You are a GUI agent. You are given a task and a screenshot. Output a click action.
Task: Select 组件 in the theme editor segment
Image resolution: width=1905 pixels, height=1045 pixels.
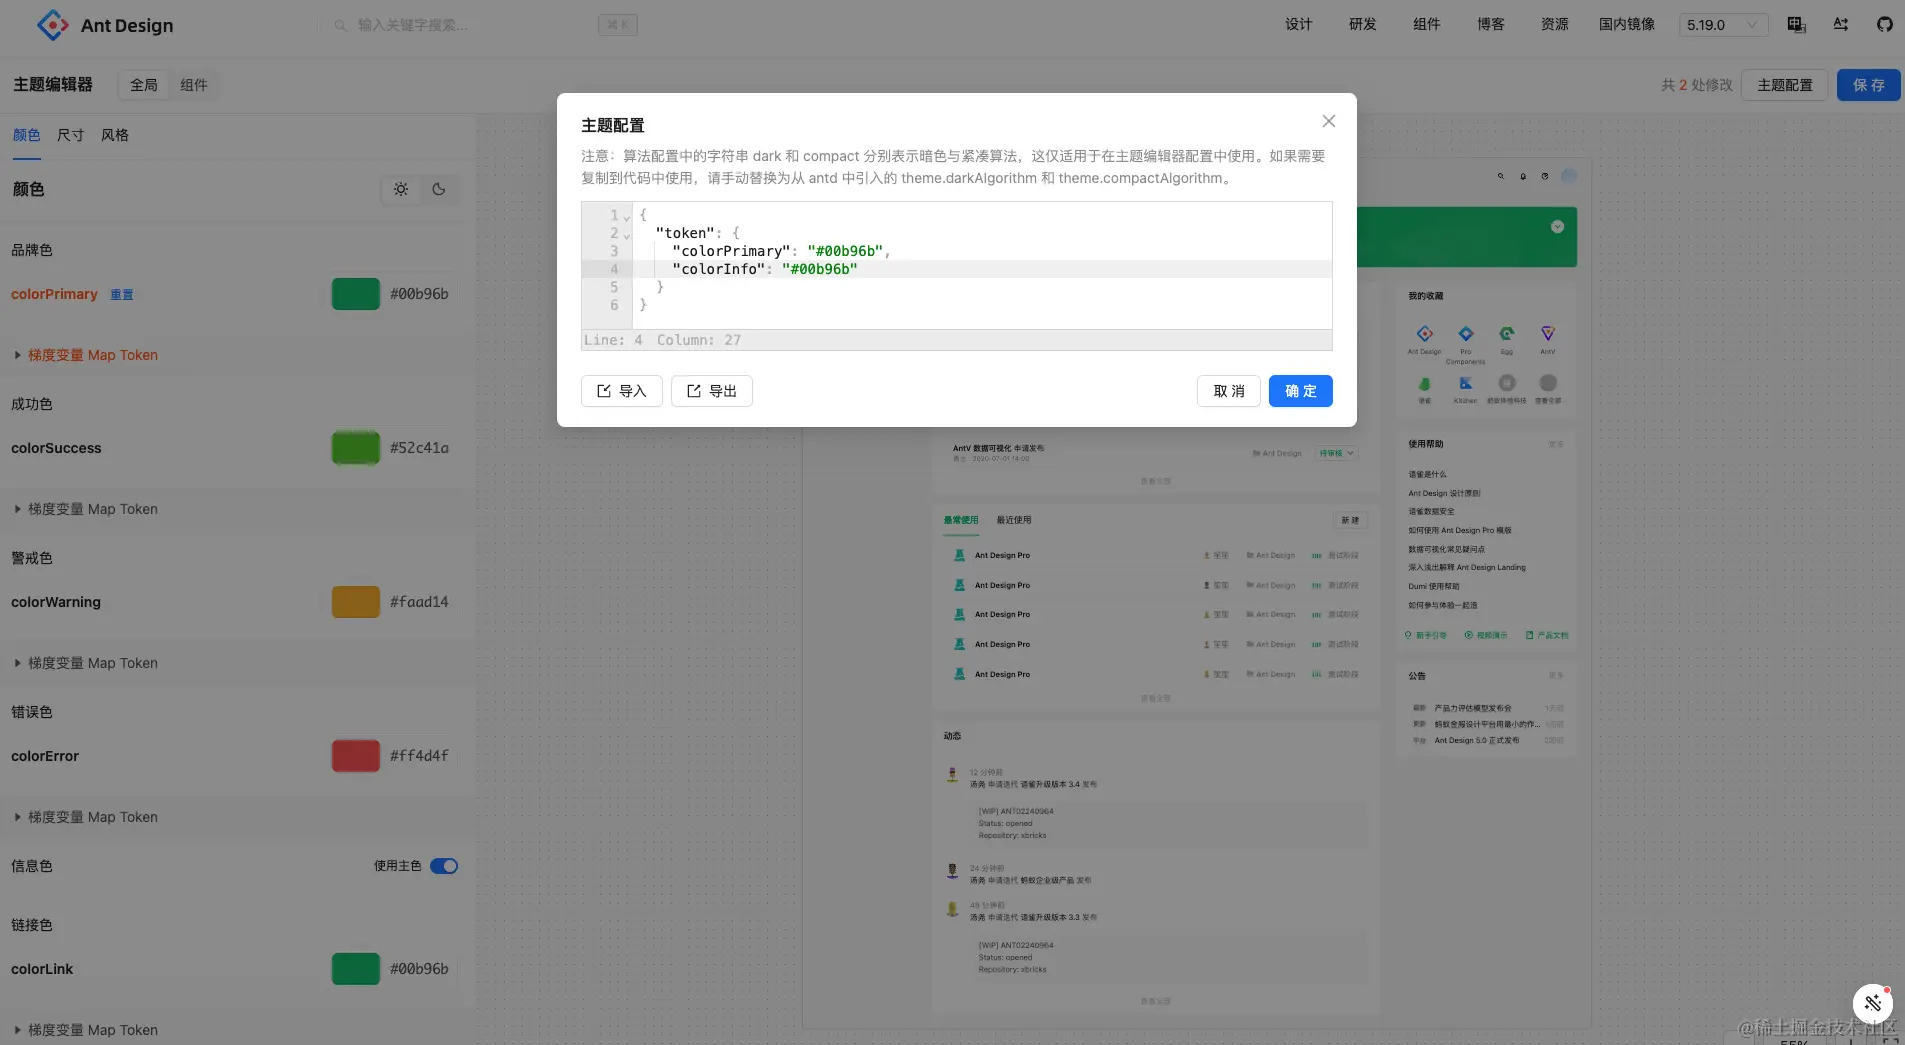(x=194, y=85)
